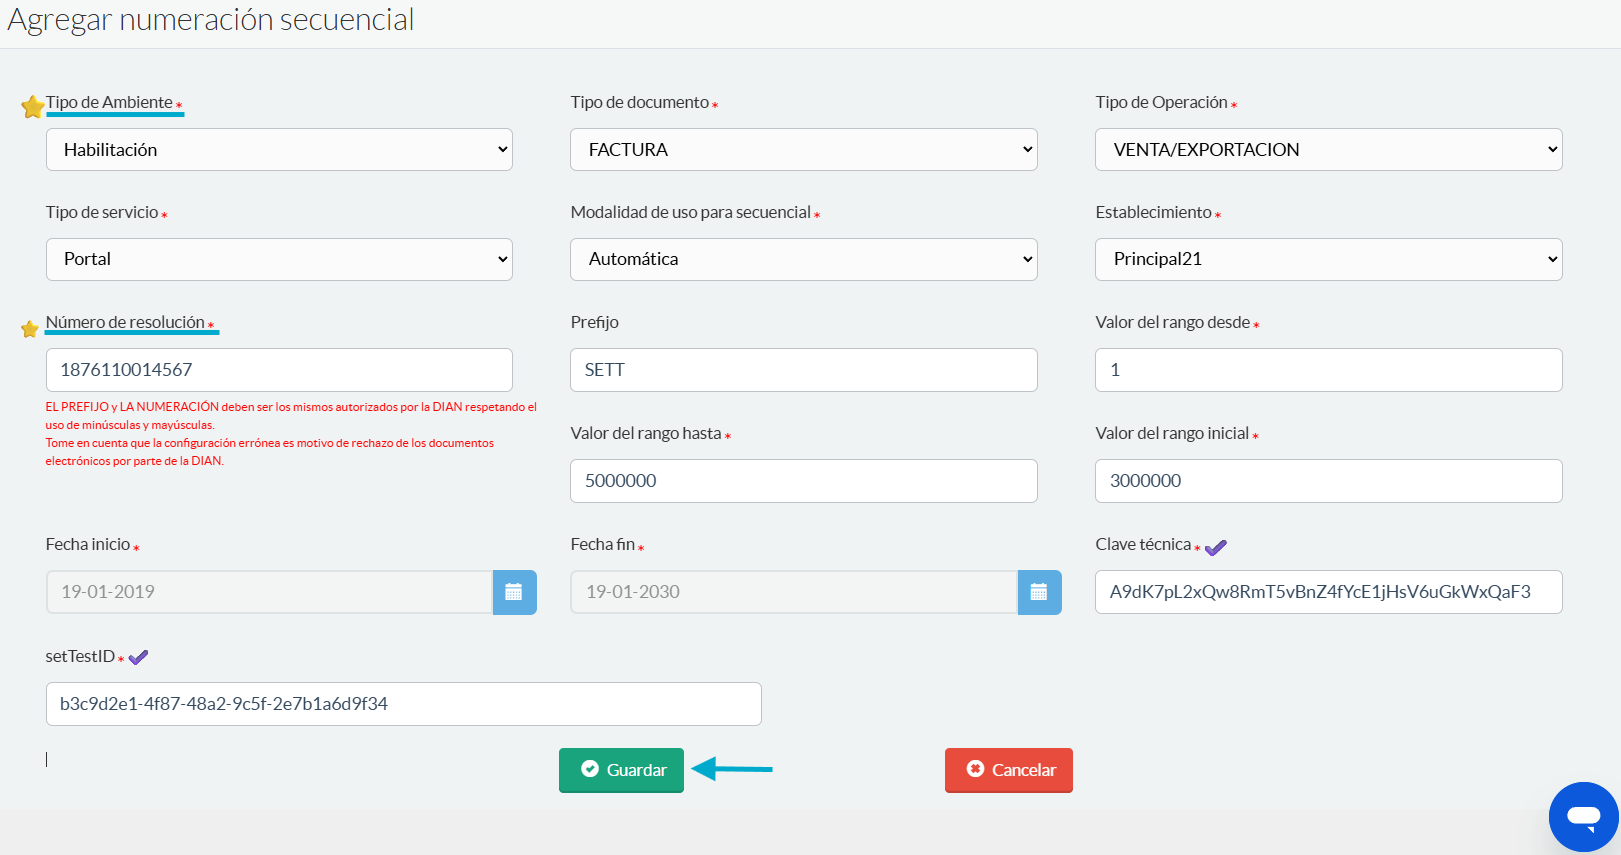Click into the setTestID input field
Viewport: 1621px width, 855px height.
(x=403, y=704)
